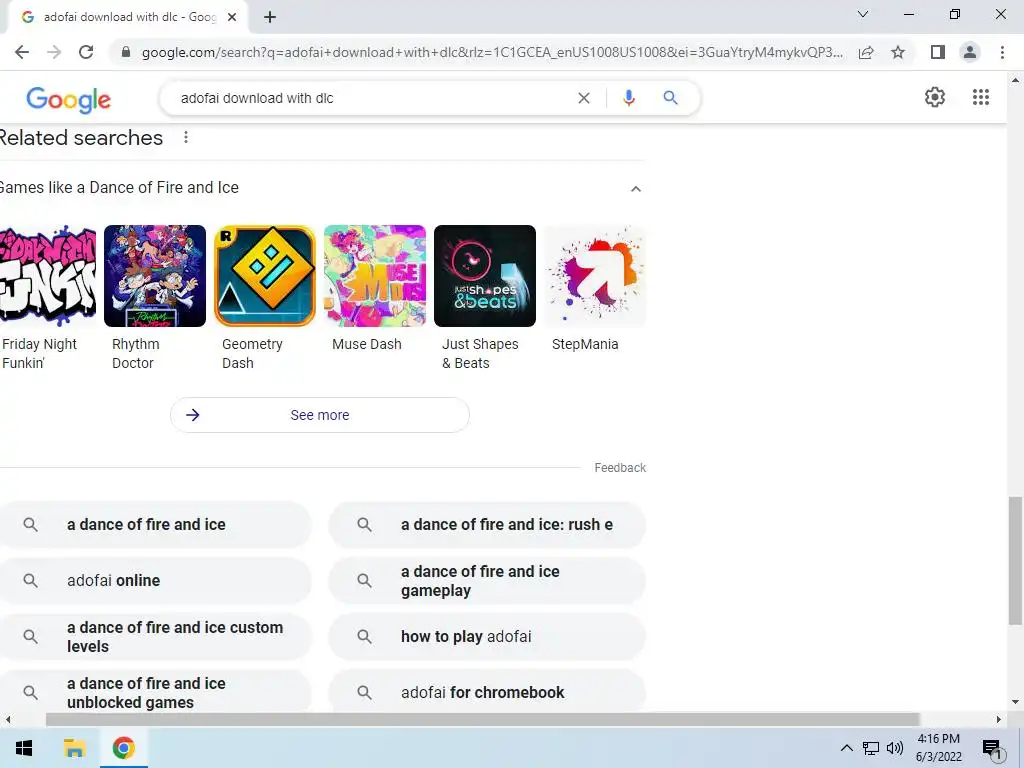This screenshot has width=1024, height=768.
Task: Click the See more button
Action: point(320,415)
